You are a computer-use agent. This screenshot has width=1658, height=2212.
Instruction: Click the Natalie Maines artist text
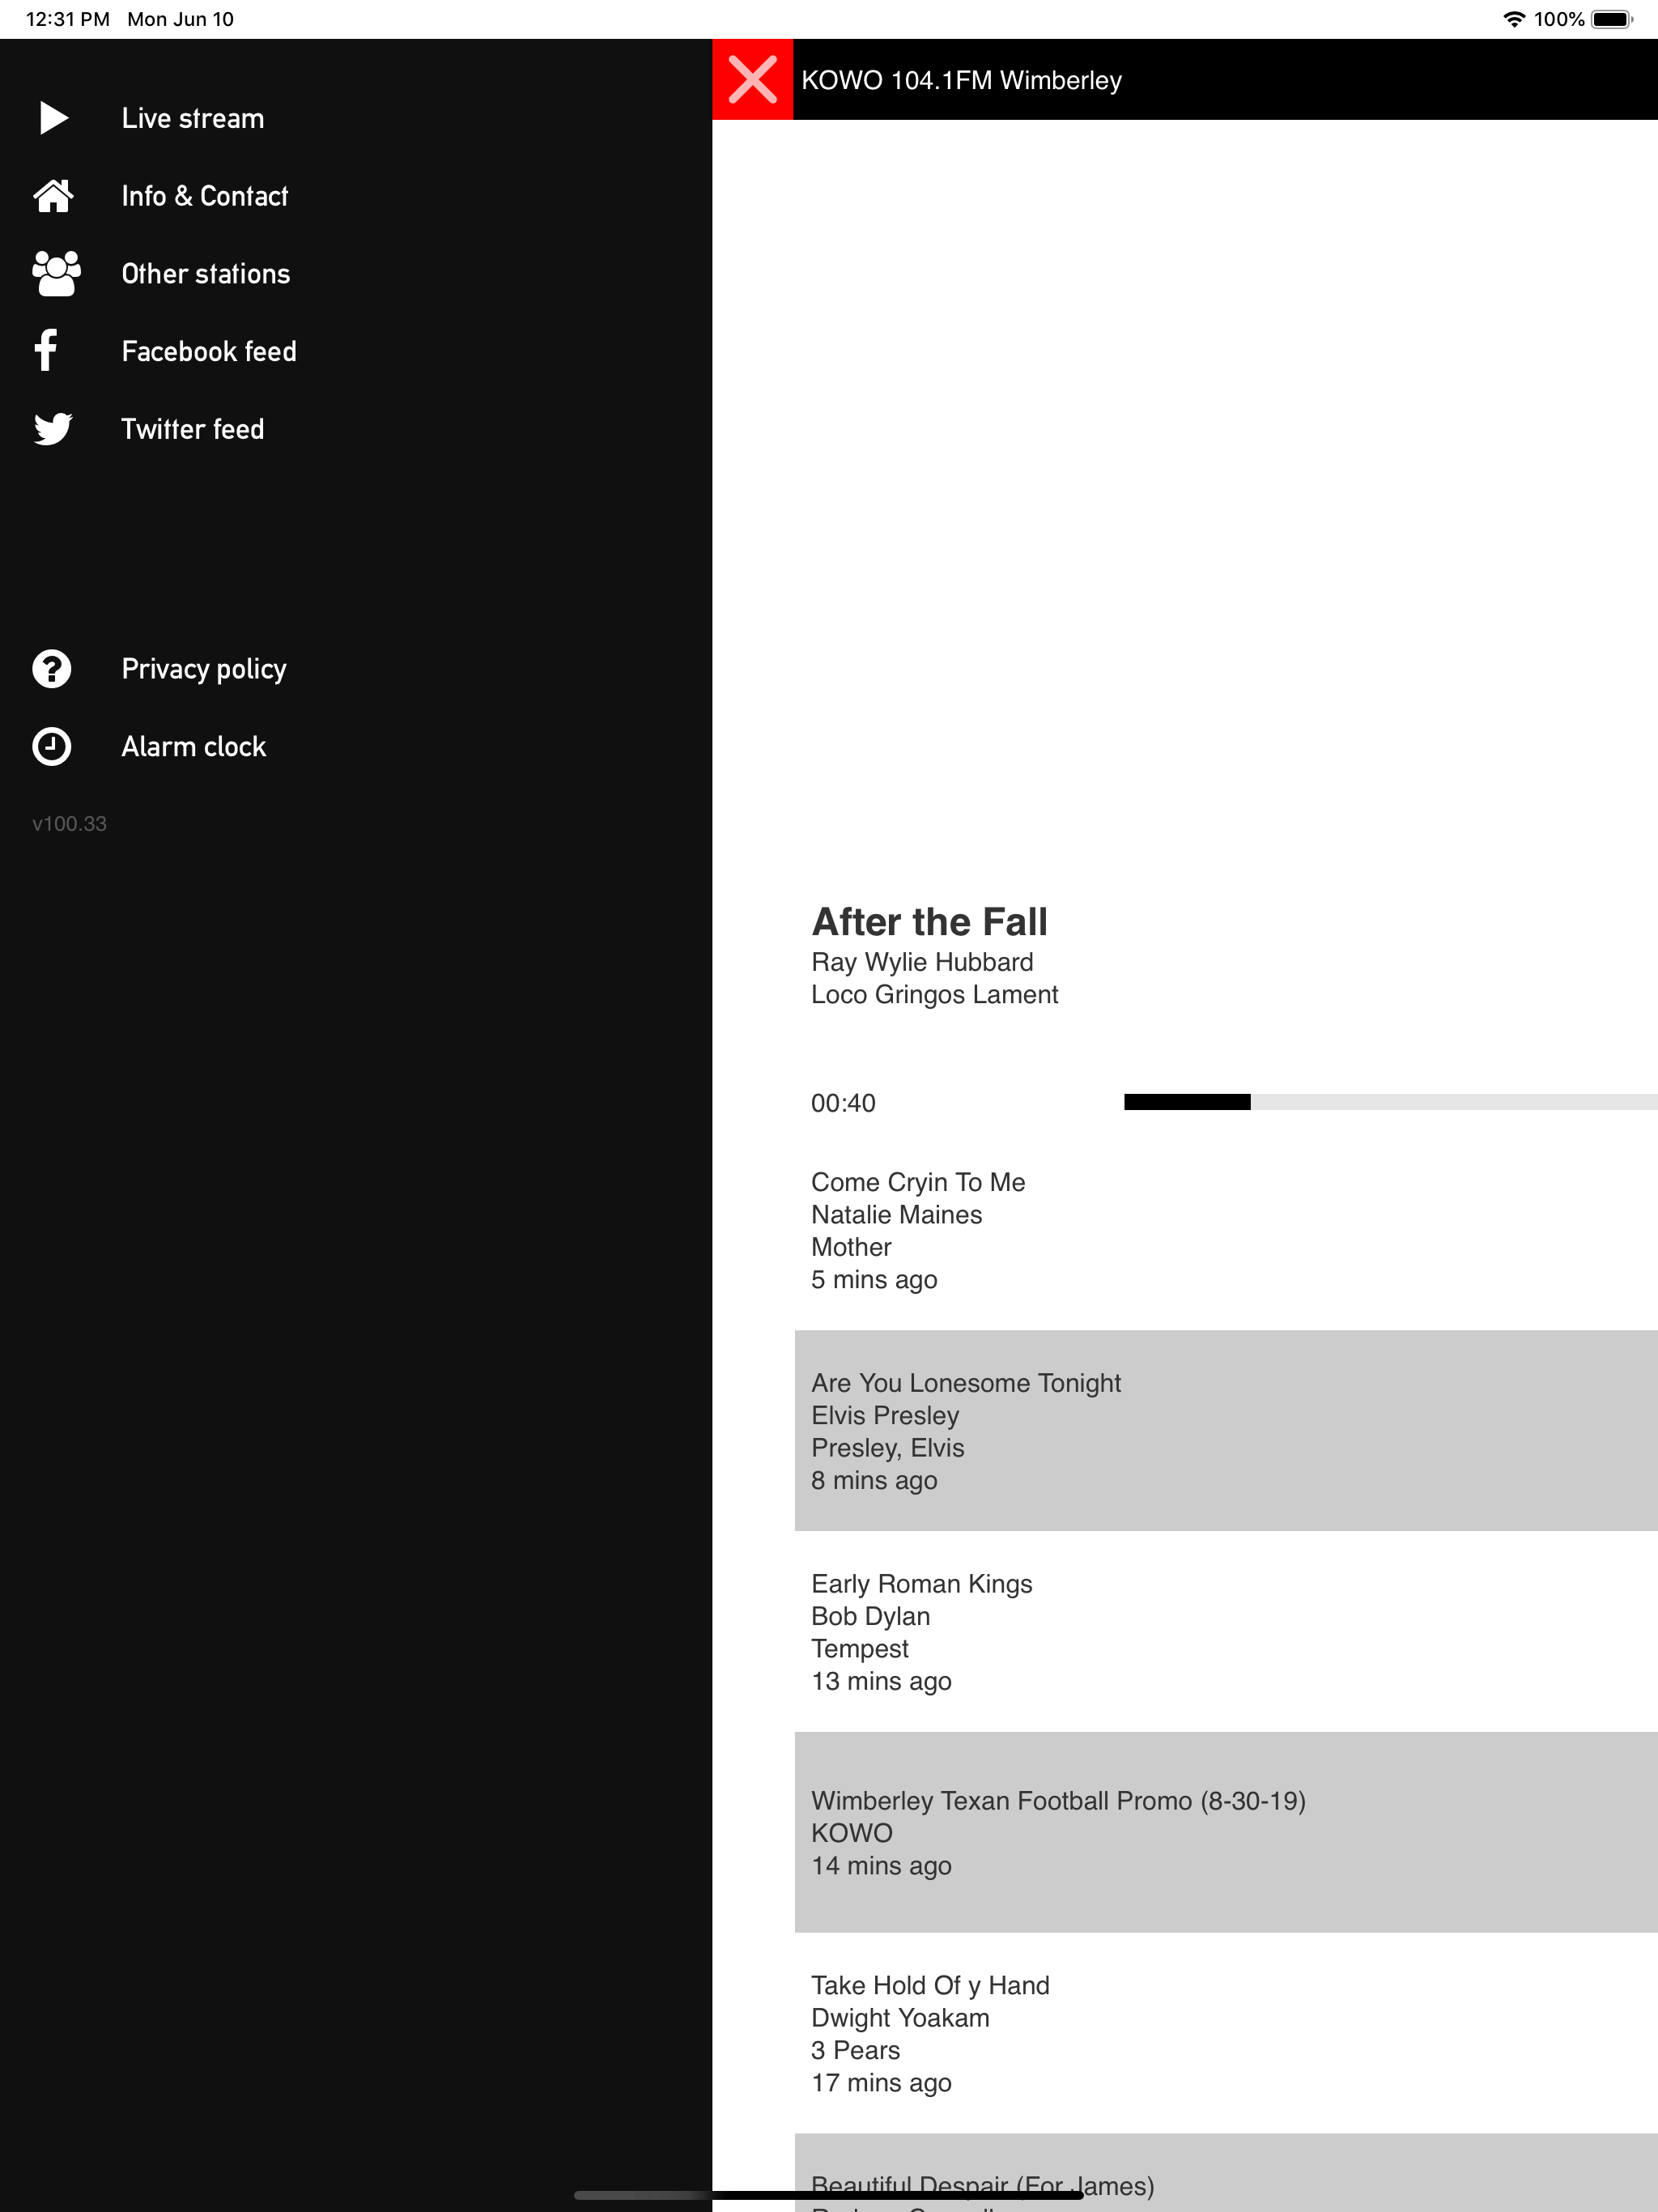pyautogui.click(x=896, y=1215)
